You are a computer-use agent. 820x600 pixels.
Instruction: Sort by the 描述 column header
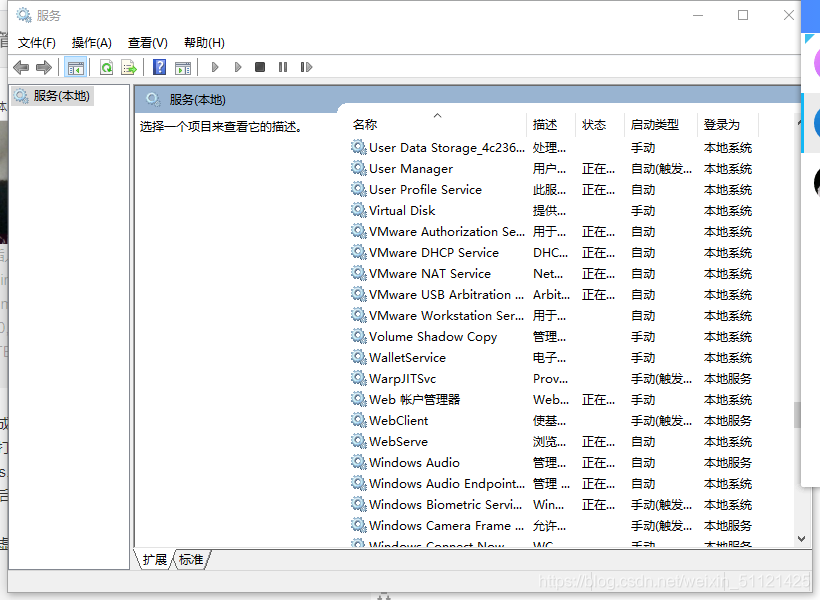pyautogui.click(x=545, y=124)
